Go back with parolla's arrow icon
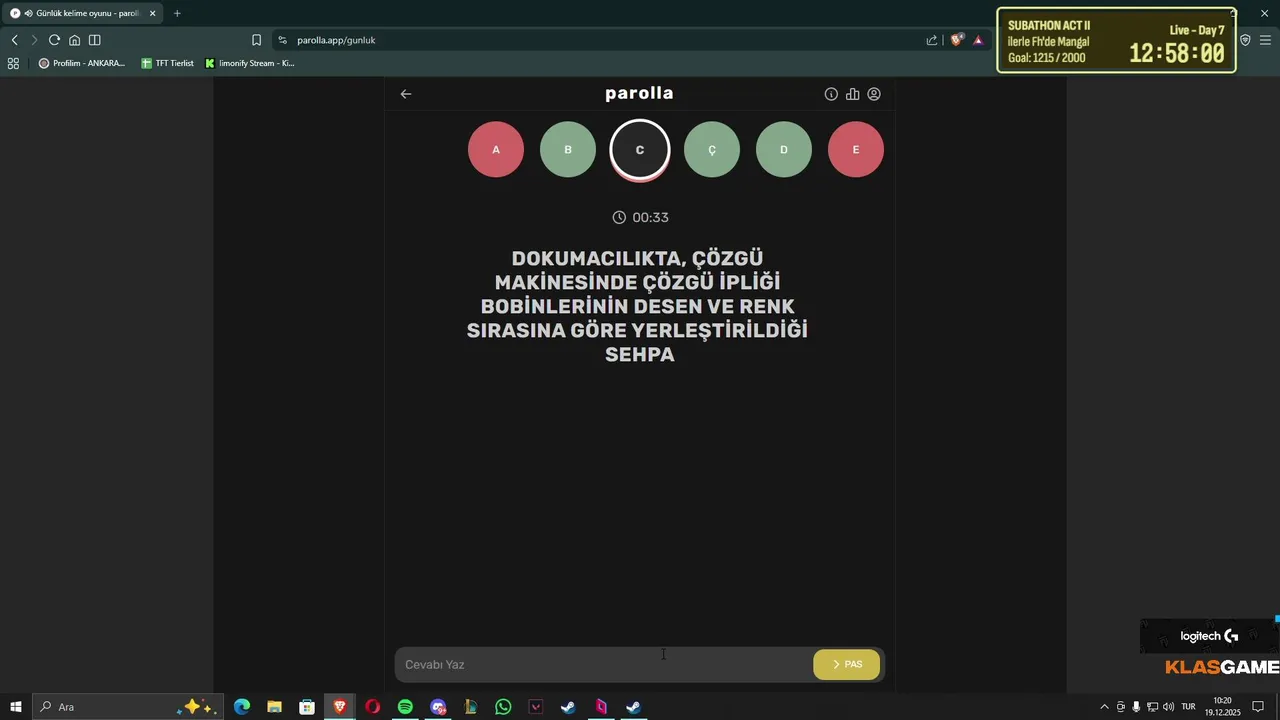The width and height of the screenshot is (1280, 720). [406, 94]
